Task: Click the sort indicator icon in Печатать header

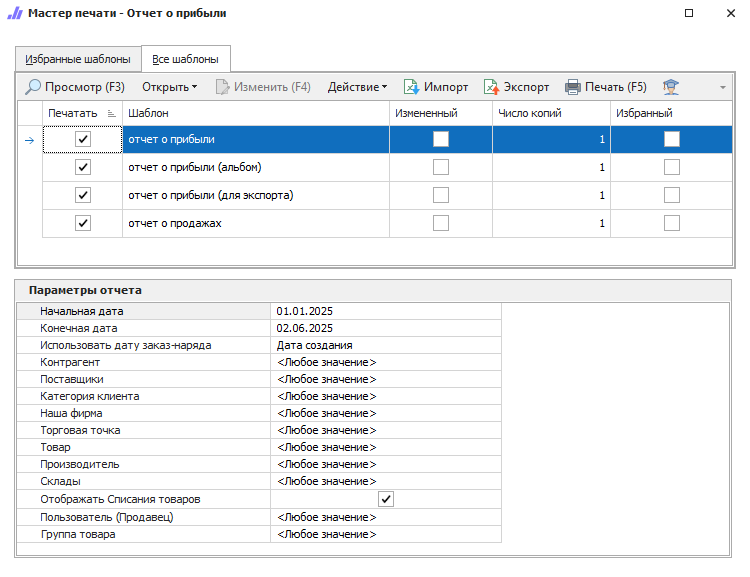Action: point(110,114)
